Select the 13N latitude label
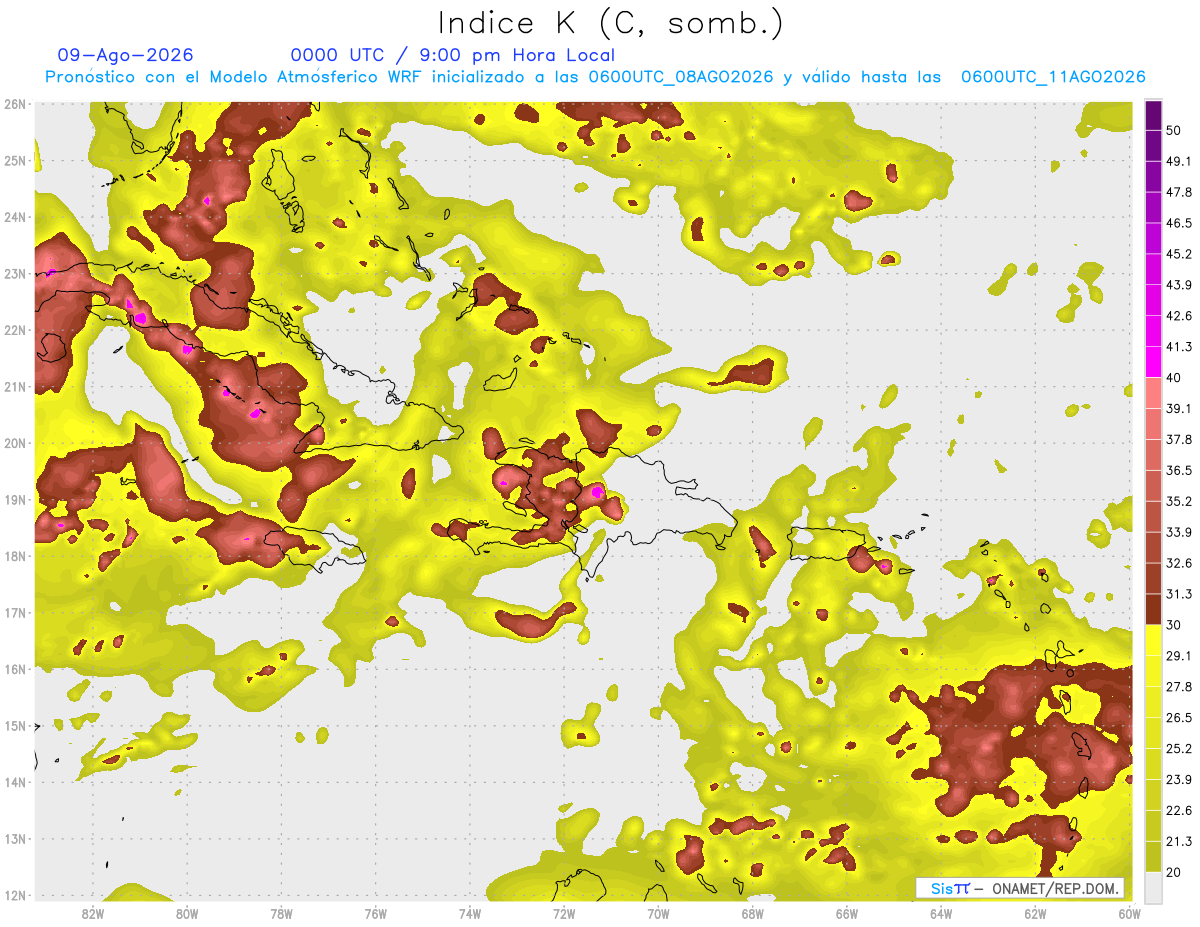This screenshot has height=927, width=1200. (x=15, y=839)
